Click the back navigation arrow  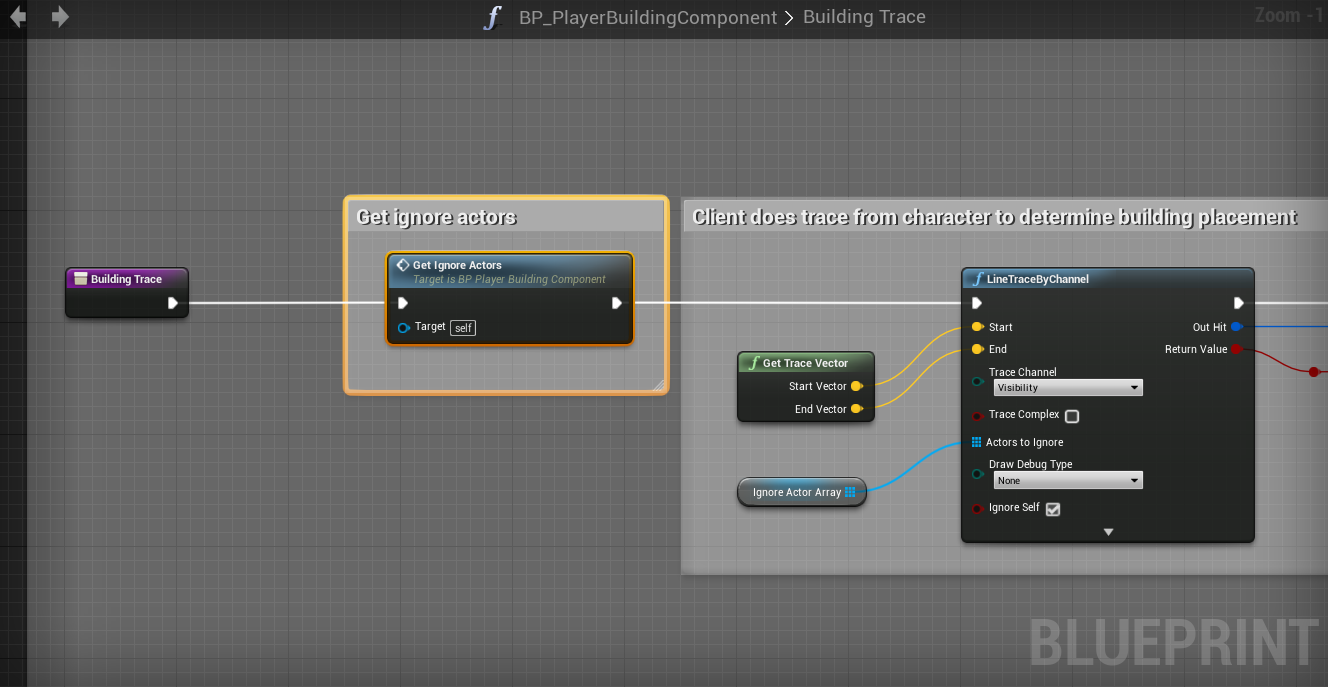coord(18,17)
